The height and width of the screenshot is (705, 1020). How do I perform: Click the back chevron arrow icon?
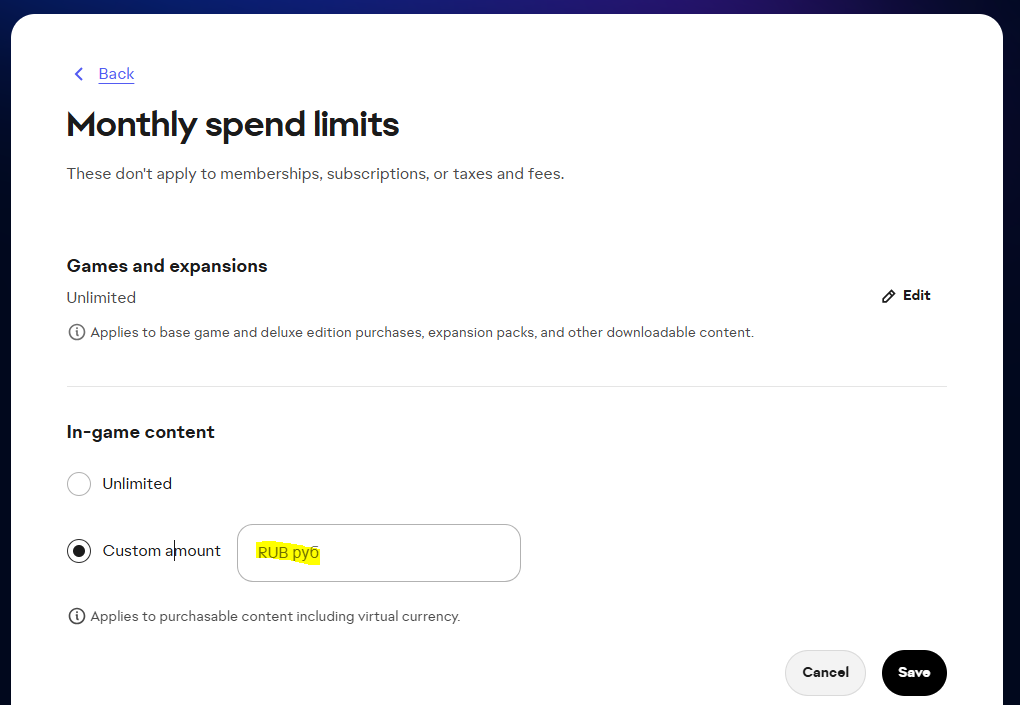point(79,74)
